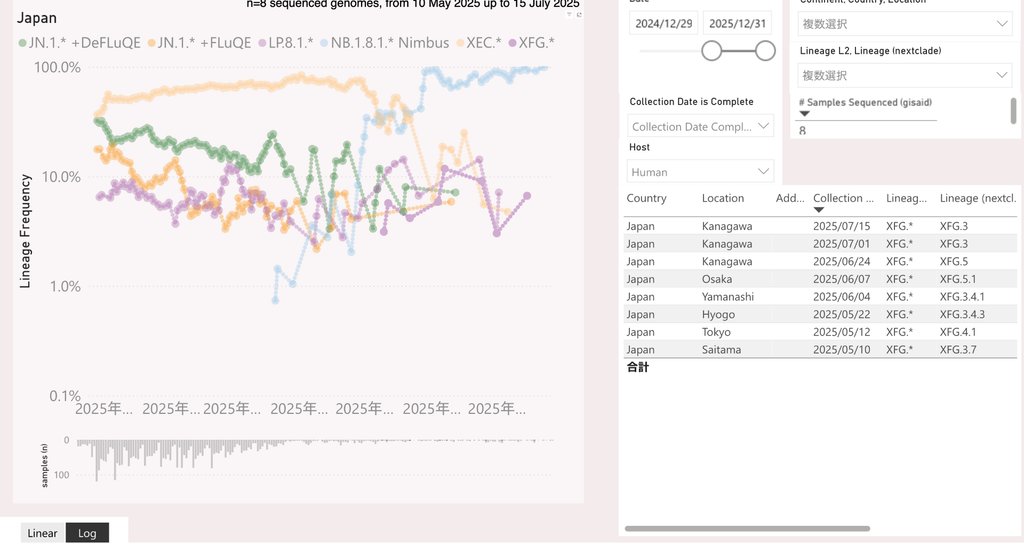1024x544 pixels.
Task: Switch chart scale to Linear
Action: pyautogui.click(x=43, y=533)
